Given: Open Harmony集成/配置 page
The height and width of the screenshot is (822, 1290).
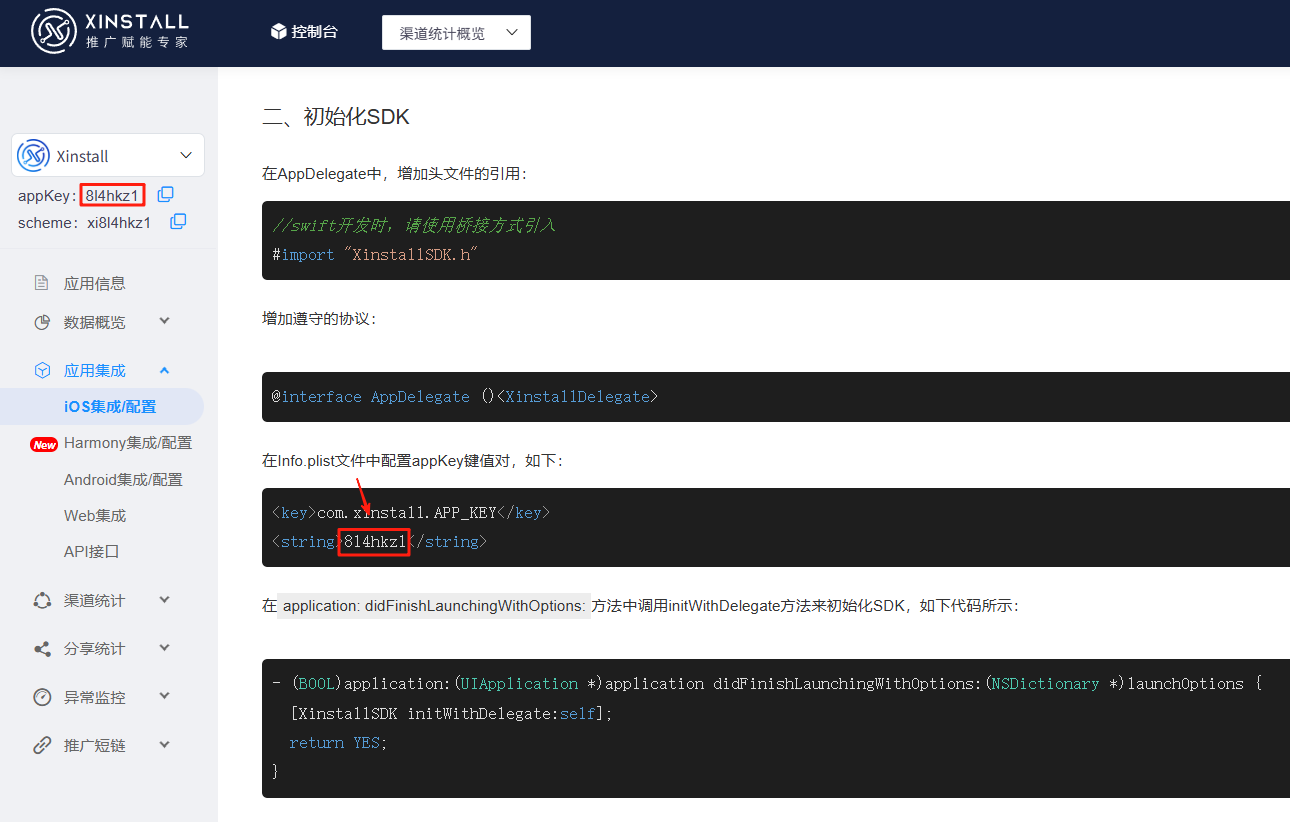Looking at the screenshot, I should [128, 442].
